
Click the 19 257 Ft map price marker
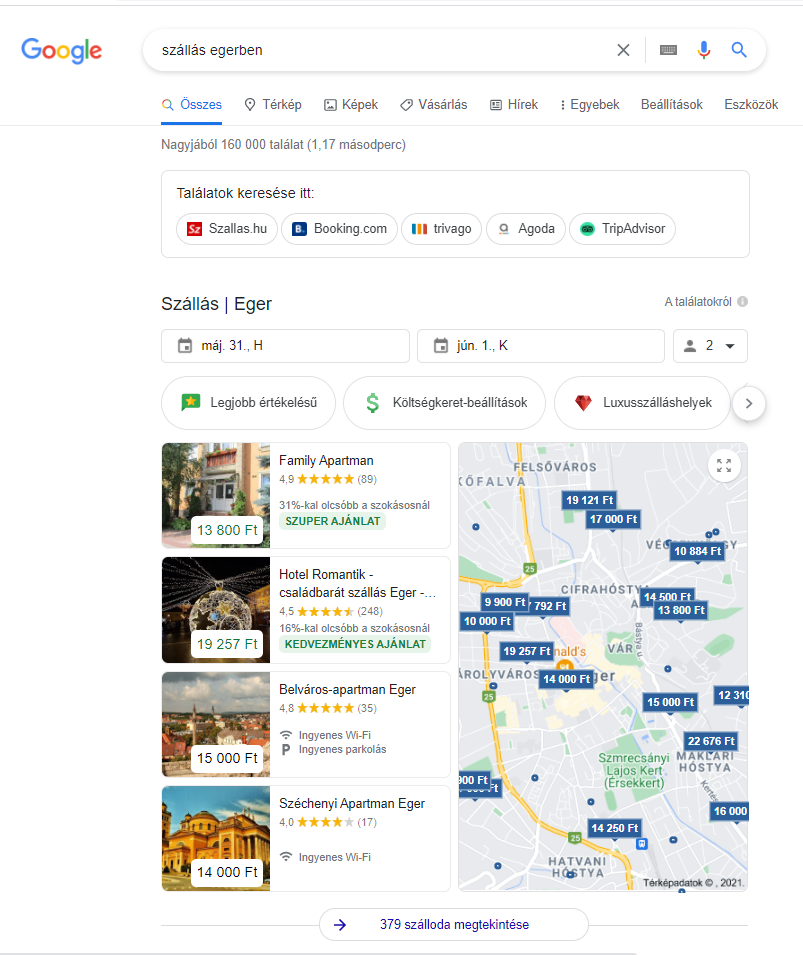tap(526, 652)
